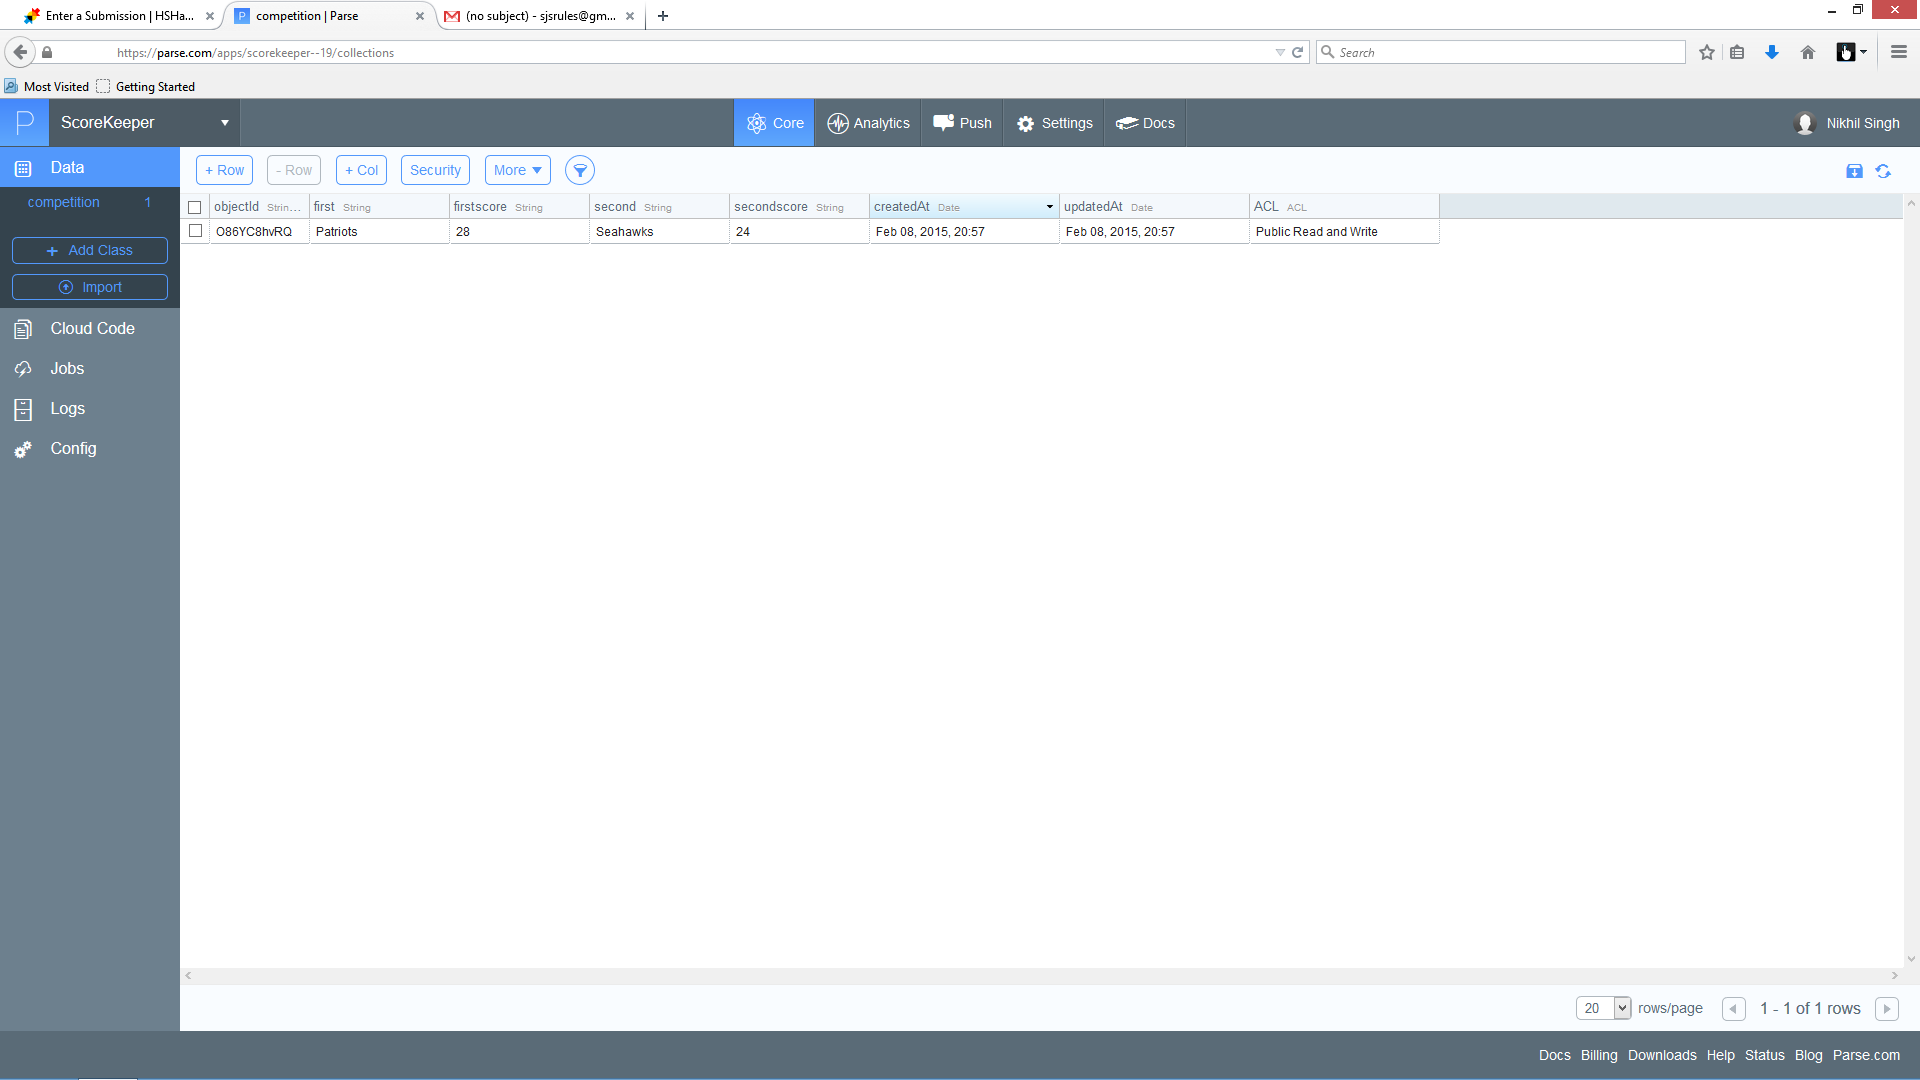This screenshot has height=1080, width=1920.
Task: Click the + Row button
Action: click(x=224, y=171)
